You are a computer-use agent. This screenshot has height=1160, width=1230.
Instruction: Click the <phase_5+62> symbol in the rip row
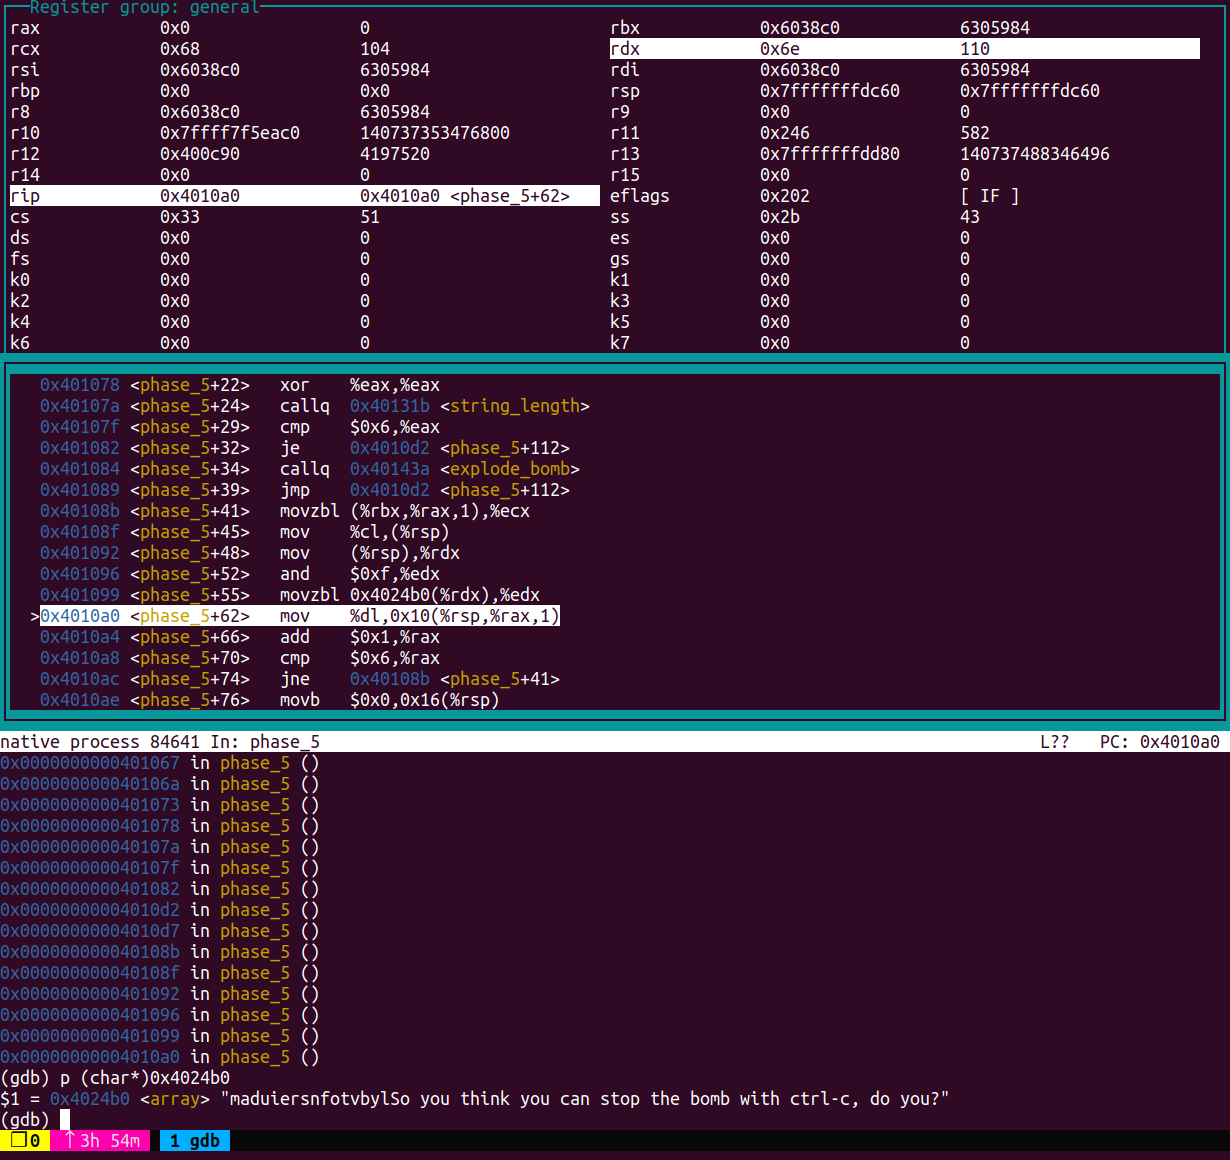tap(510, 196)
